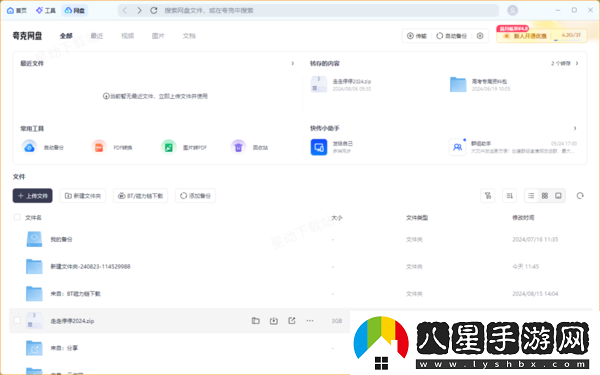Image resolution: width=600 pixels, height=375 pixels.
Task: Show the 文档 category tab
Action: (x=189, y=36)
